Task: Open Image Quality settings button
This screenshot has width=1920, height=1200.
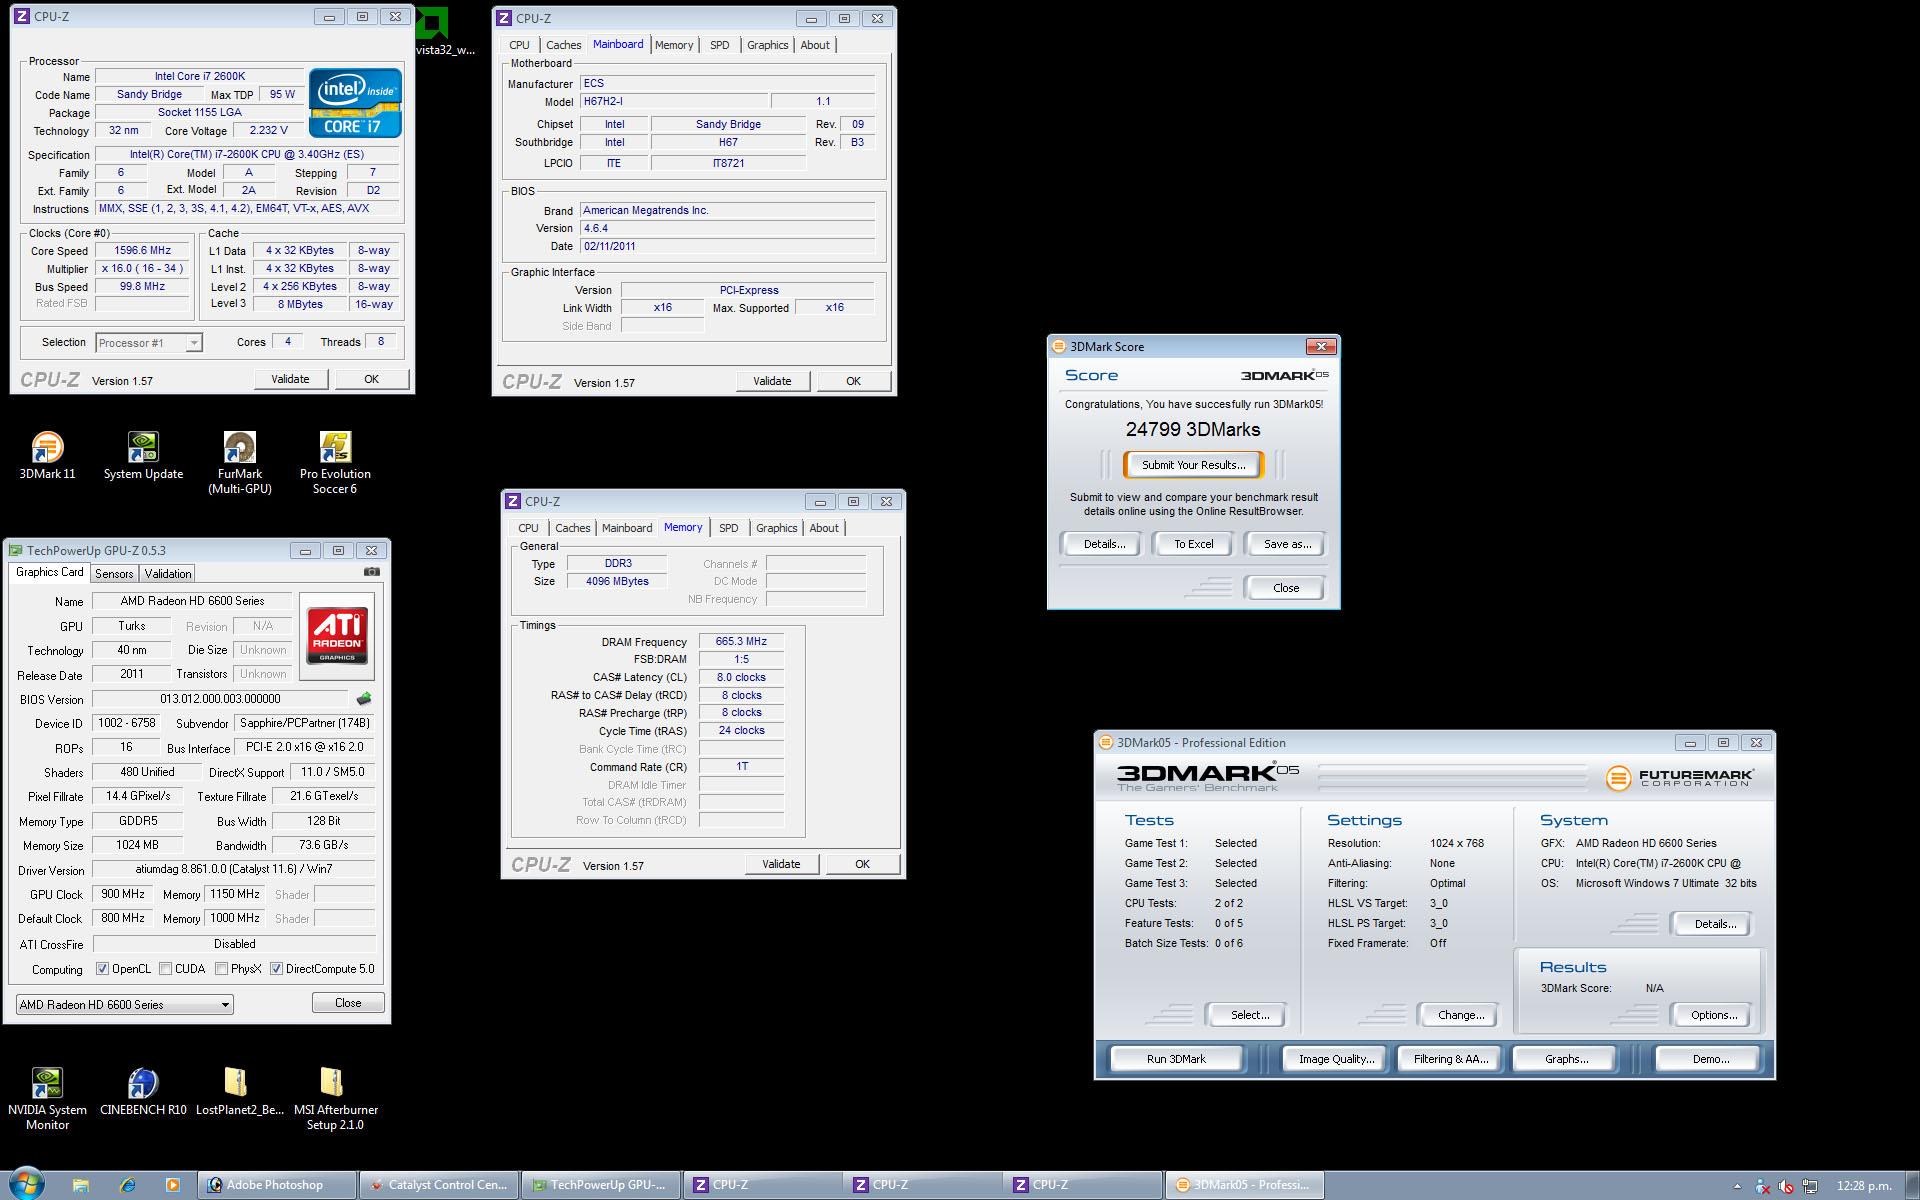Action: [1336, 1059]
